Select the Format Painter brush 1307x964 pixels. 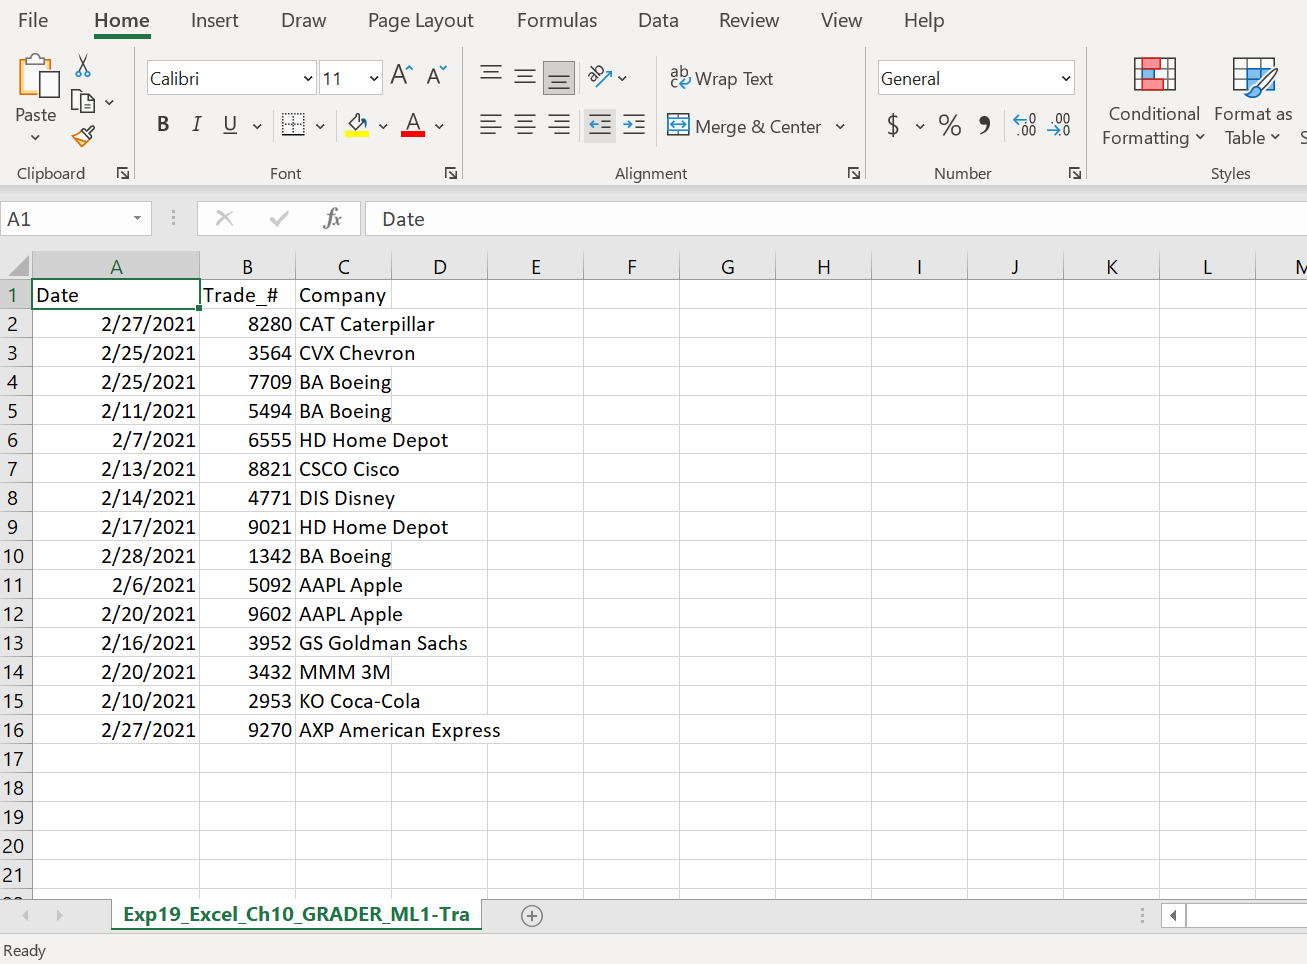click(x=83, y=136)
